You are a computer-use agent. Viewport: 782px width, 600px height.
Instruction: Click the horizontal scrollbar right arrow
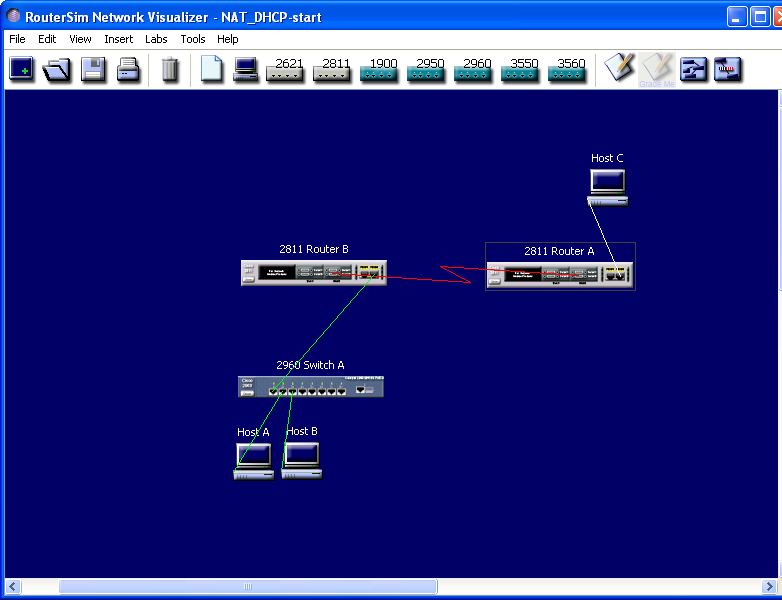(770, 587)
